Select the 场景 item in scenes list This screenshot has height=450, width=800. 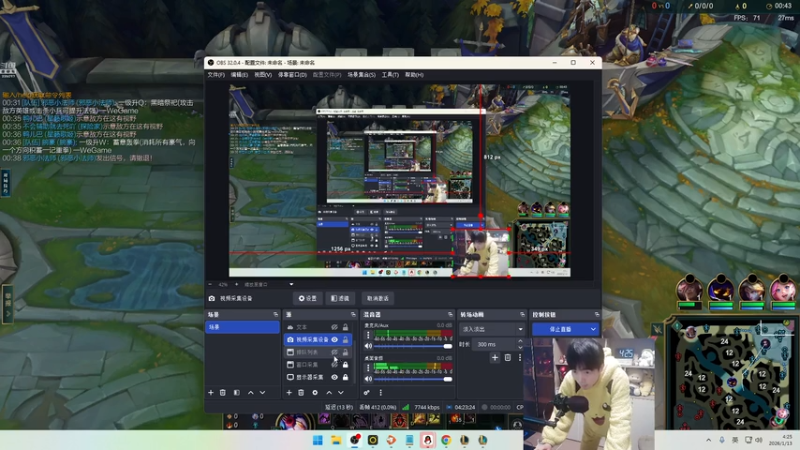(242, 327)
